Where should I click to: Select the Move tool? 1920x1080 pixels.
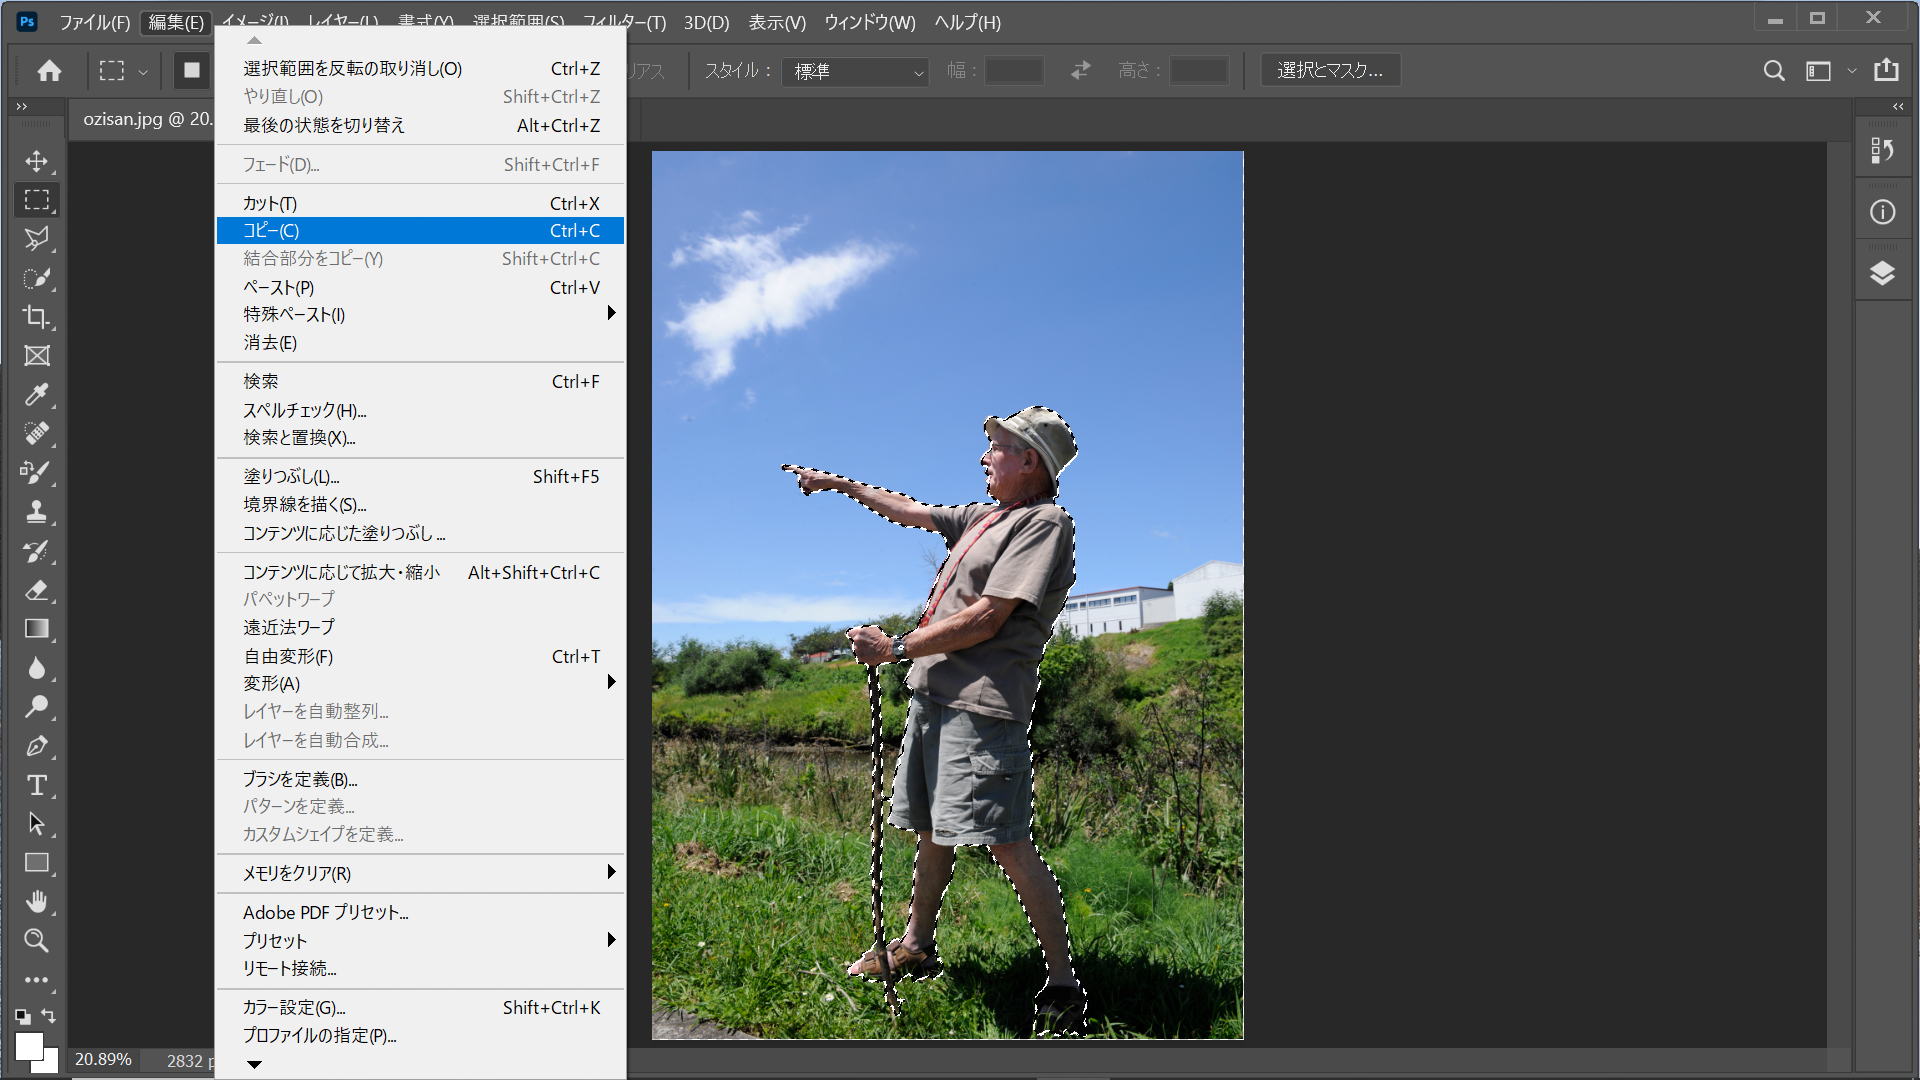37,161
